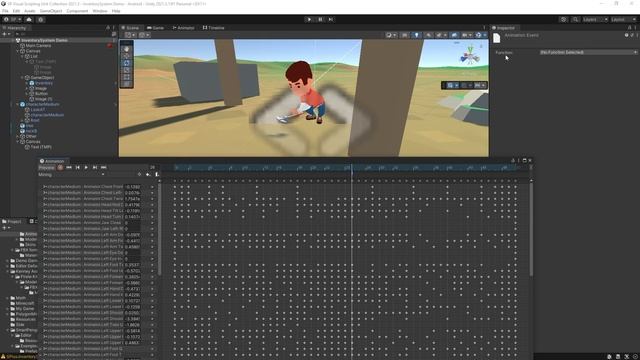Click the Pause button in the editor toolbar
Image resolution: width=640 pixels, height=360 pixels.
pos(320,19)
